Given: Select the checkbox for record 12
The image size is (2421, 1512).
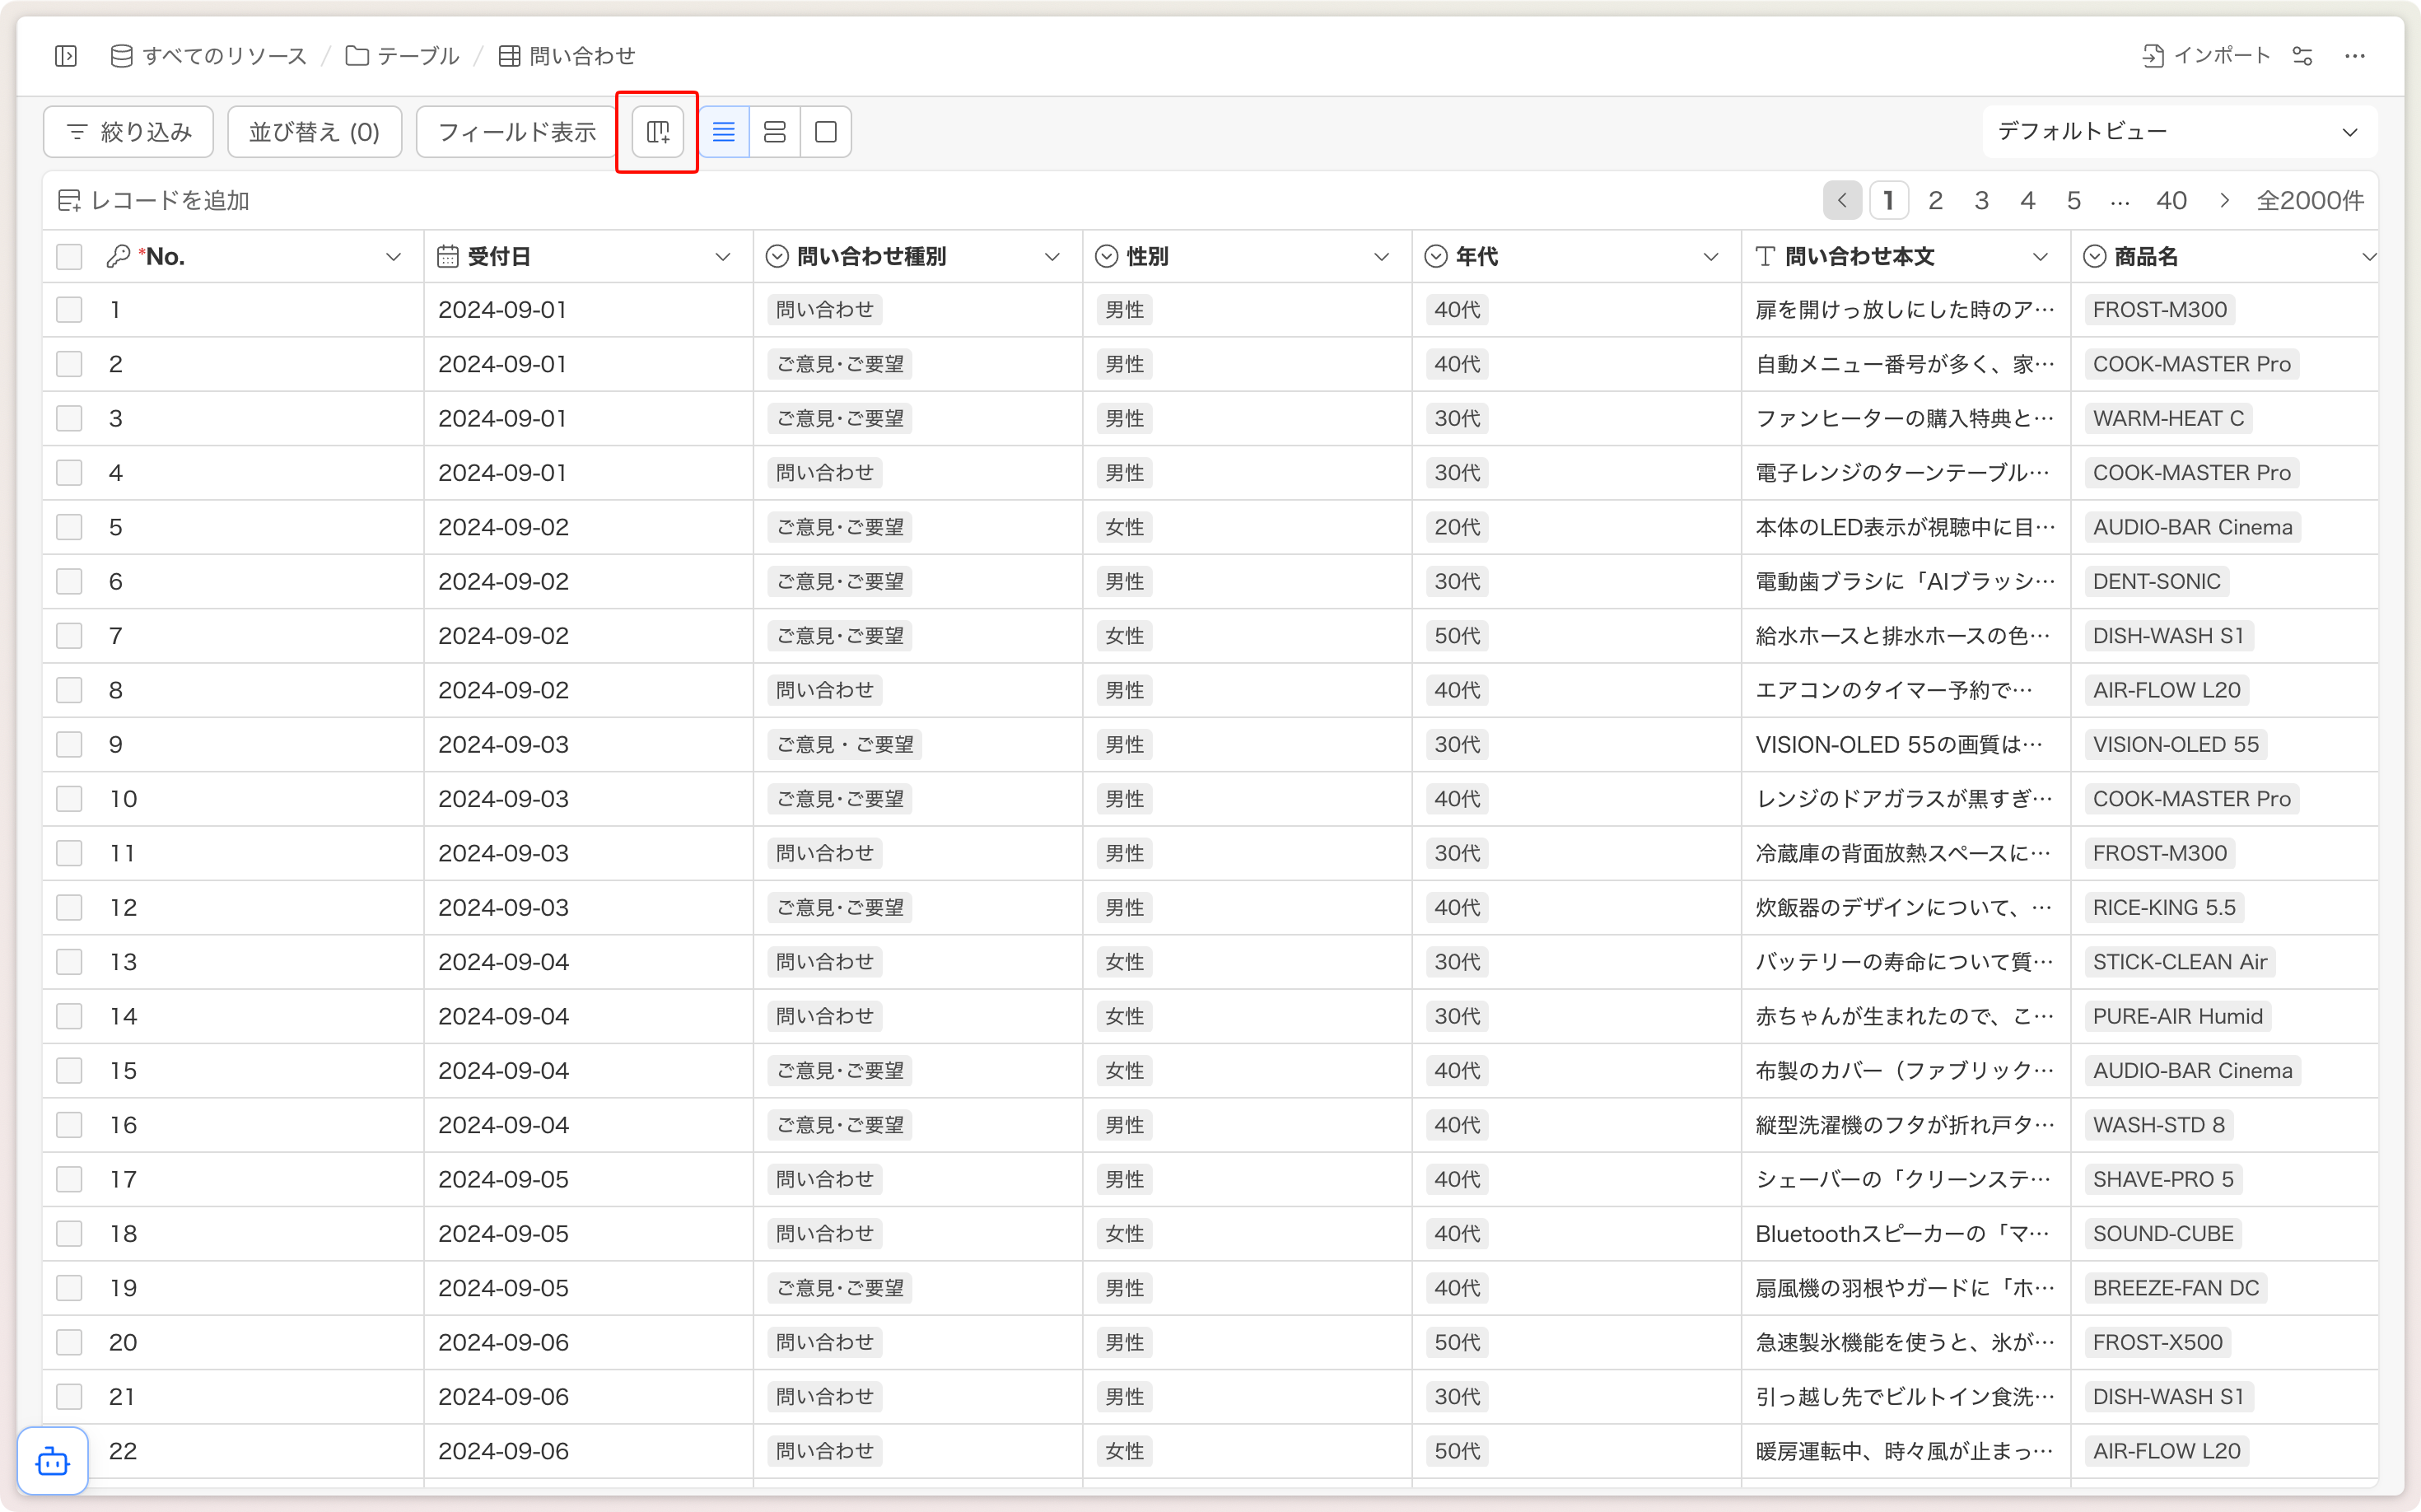Looking at the screenshot, I should [x=69, y=907].
